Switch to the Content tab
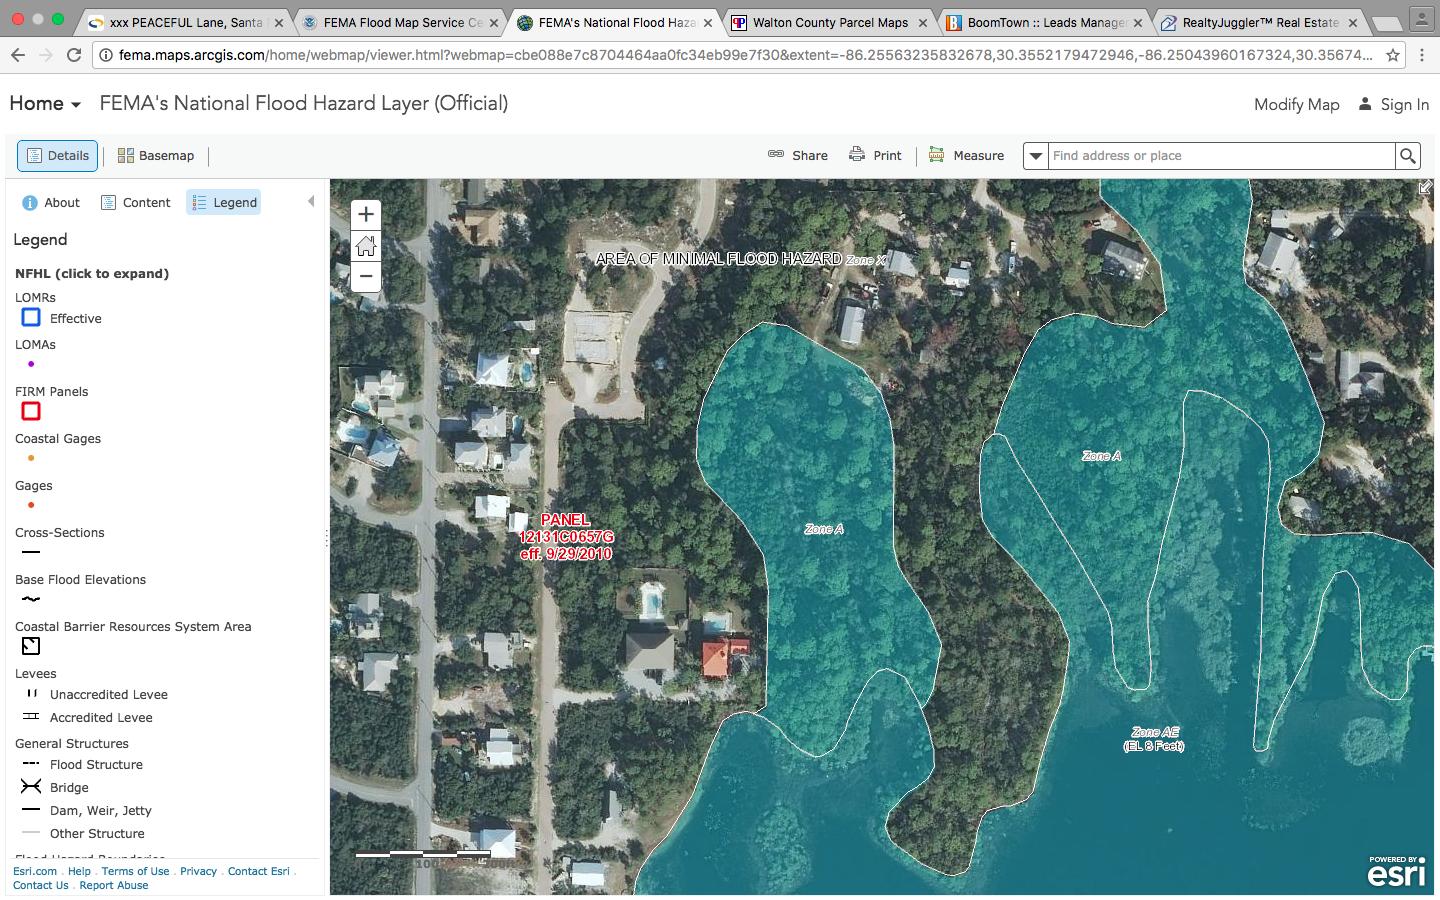Screen dimensions: 1440x900 click(136, 202)
